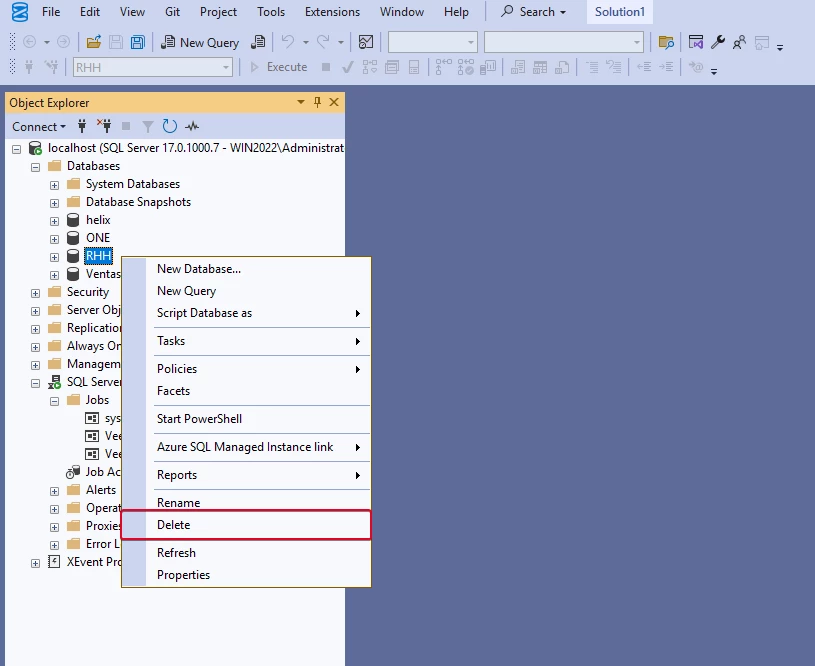
Task: Open the Edit menu
Action: click(89, 11)
